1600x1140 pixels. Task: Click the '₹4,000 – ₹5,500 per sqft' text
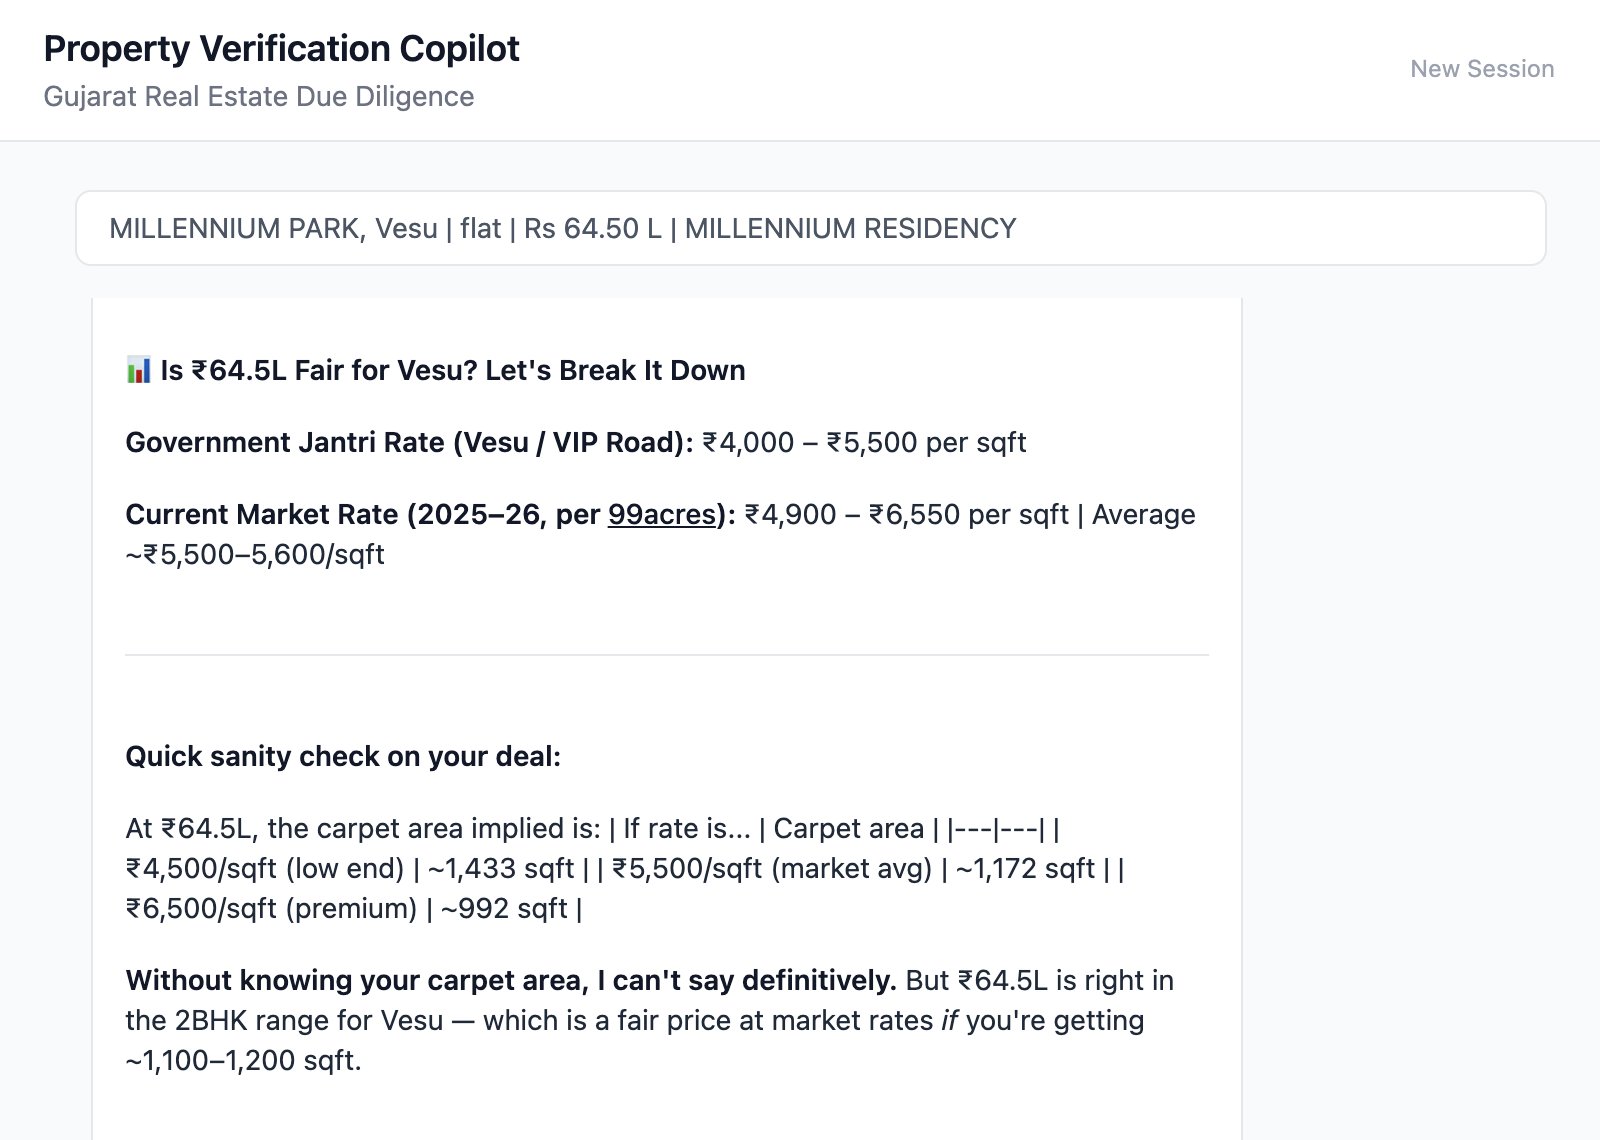pos(864,443)
